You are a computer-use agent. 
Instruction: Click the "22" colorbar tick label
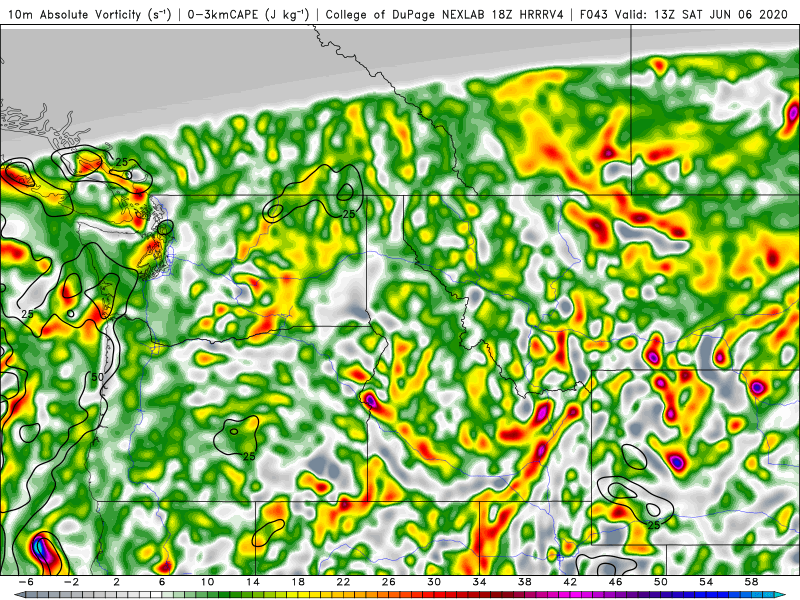343,582
